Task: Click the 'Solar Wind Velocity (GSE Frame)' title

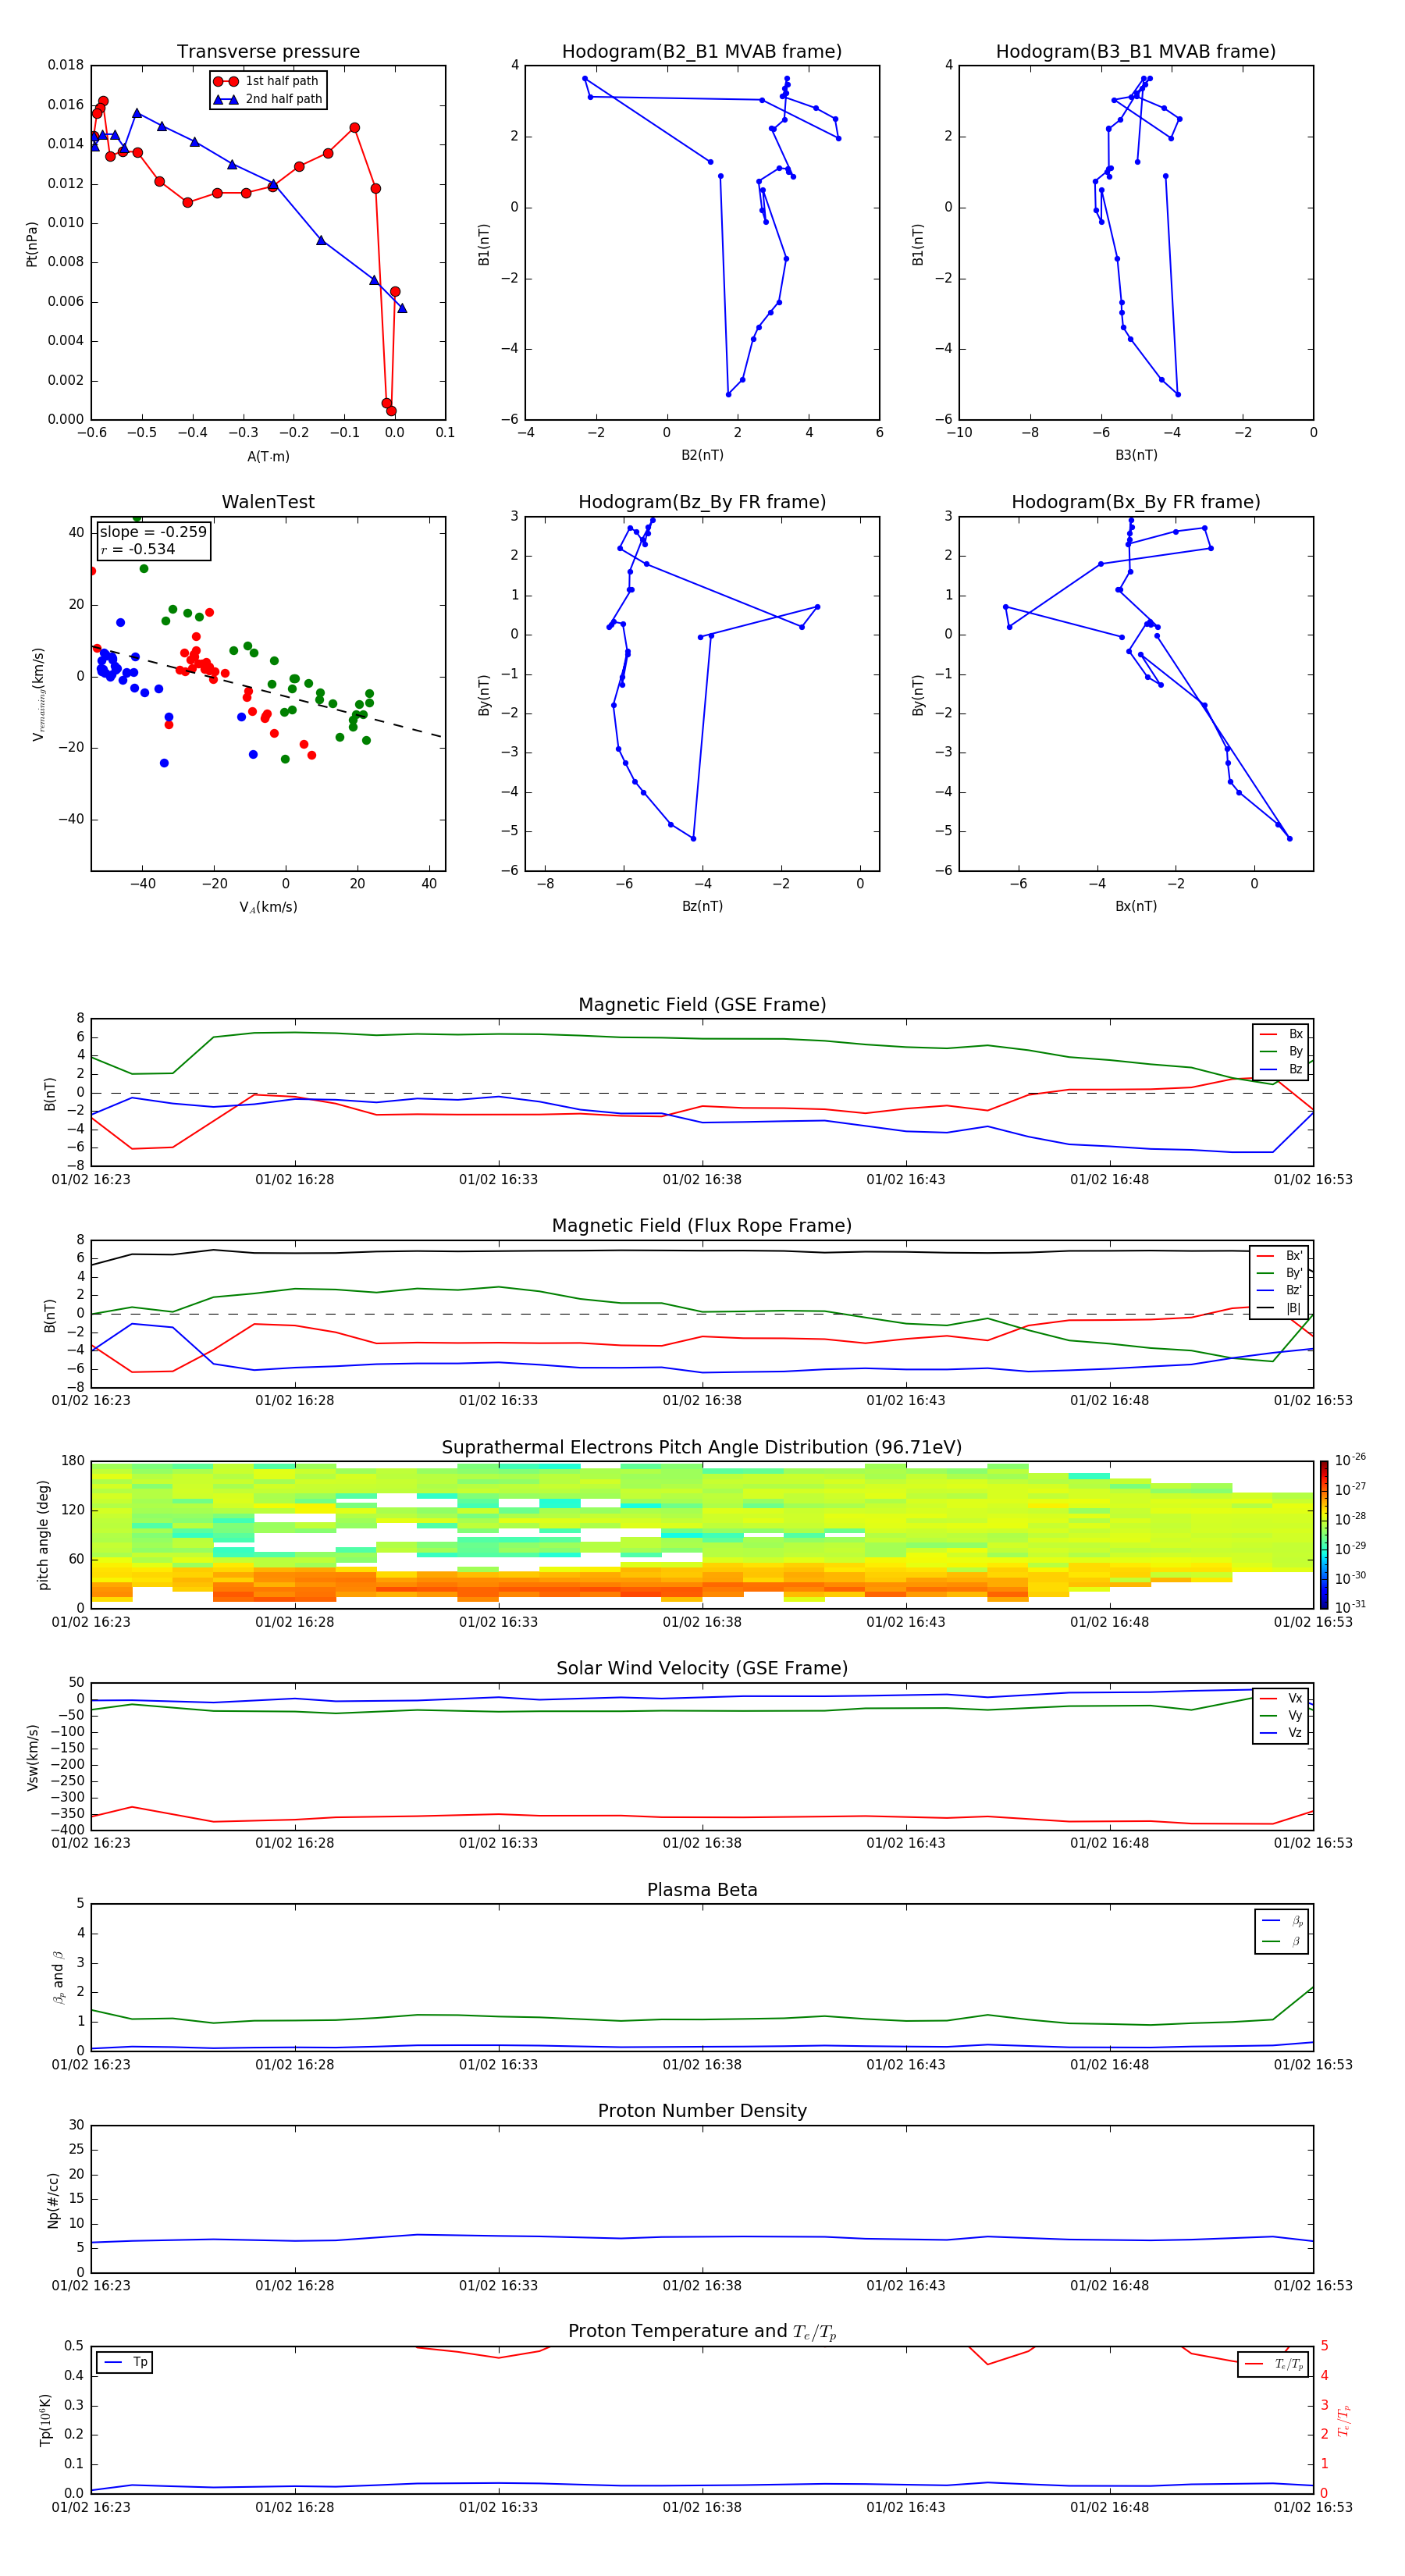Action: pos(702,1669)
